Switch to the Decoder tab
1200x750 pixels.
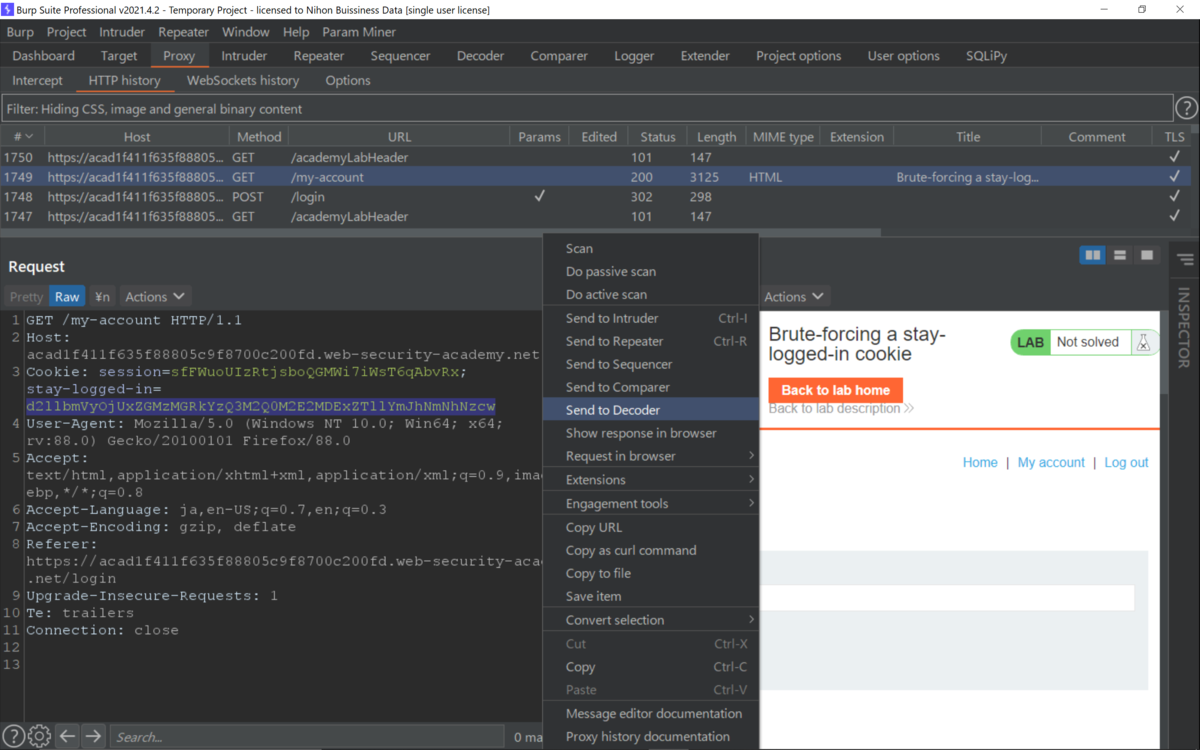pos(480,56)
